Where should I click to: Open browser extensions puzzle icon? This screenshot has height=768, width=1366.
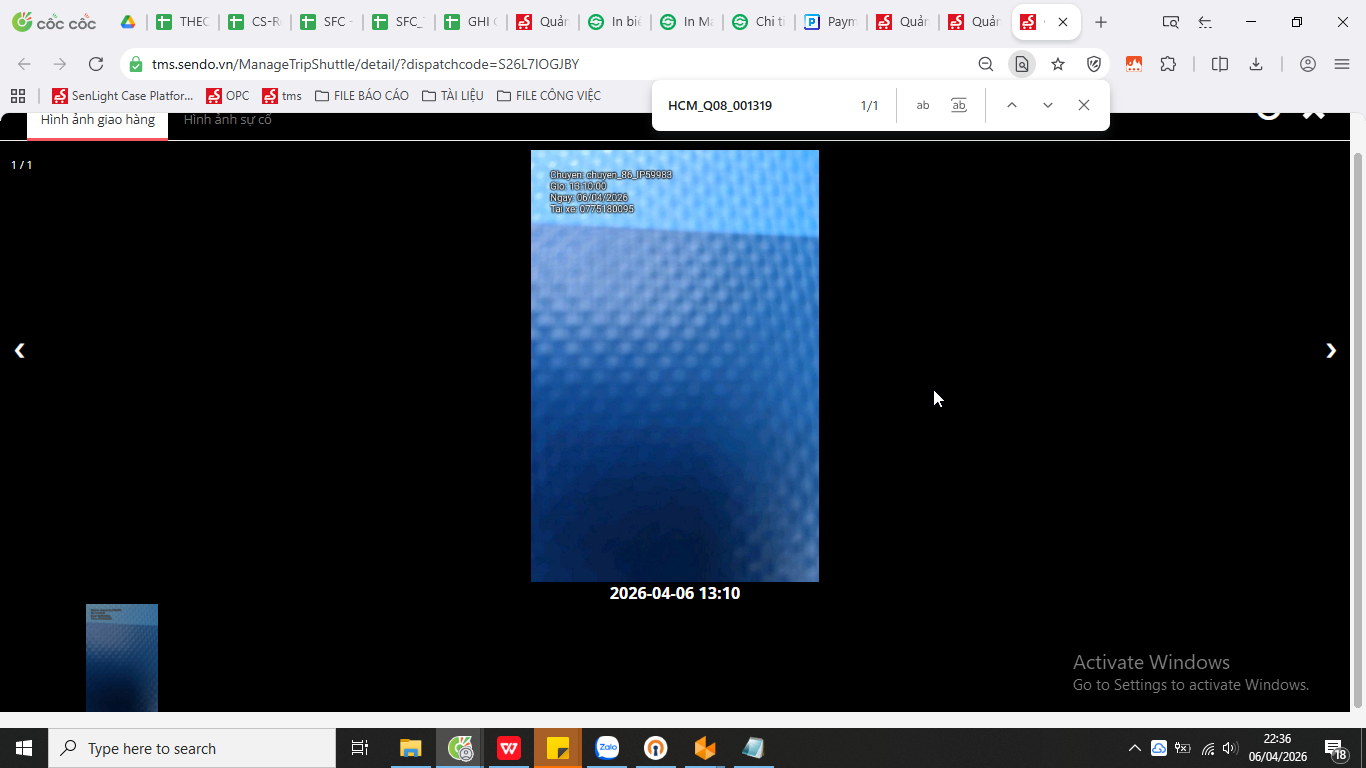point(1168,64)
